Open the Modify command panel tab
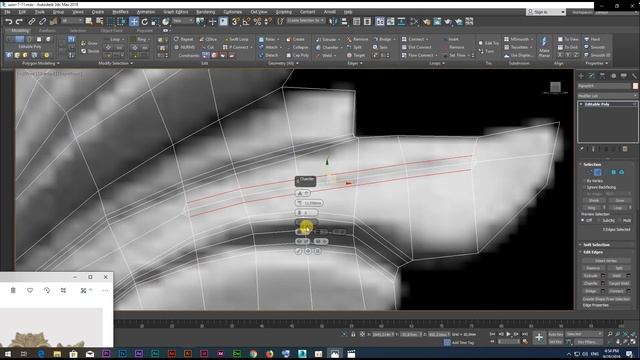Image resolution: width=640 pixels, height=360 pixels. 591,76
